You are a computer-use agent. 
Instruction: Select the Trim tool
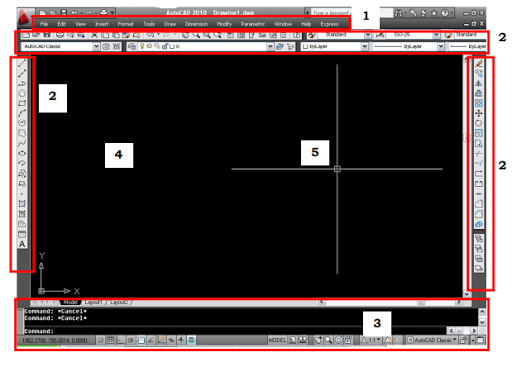point(479,153)
